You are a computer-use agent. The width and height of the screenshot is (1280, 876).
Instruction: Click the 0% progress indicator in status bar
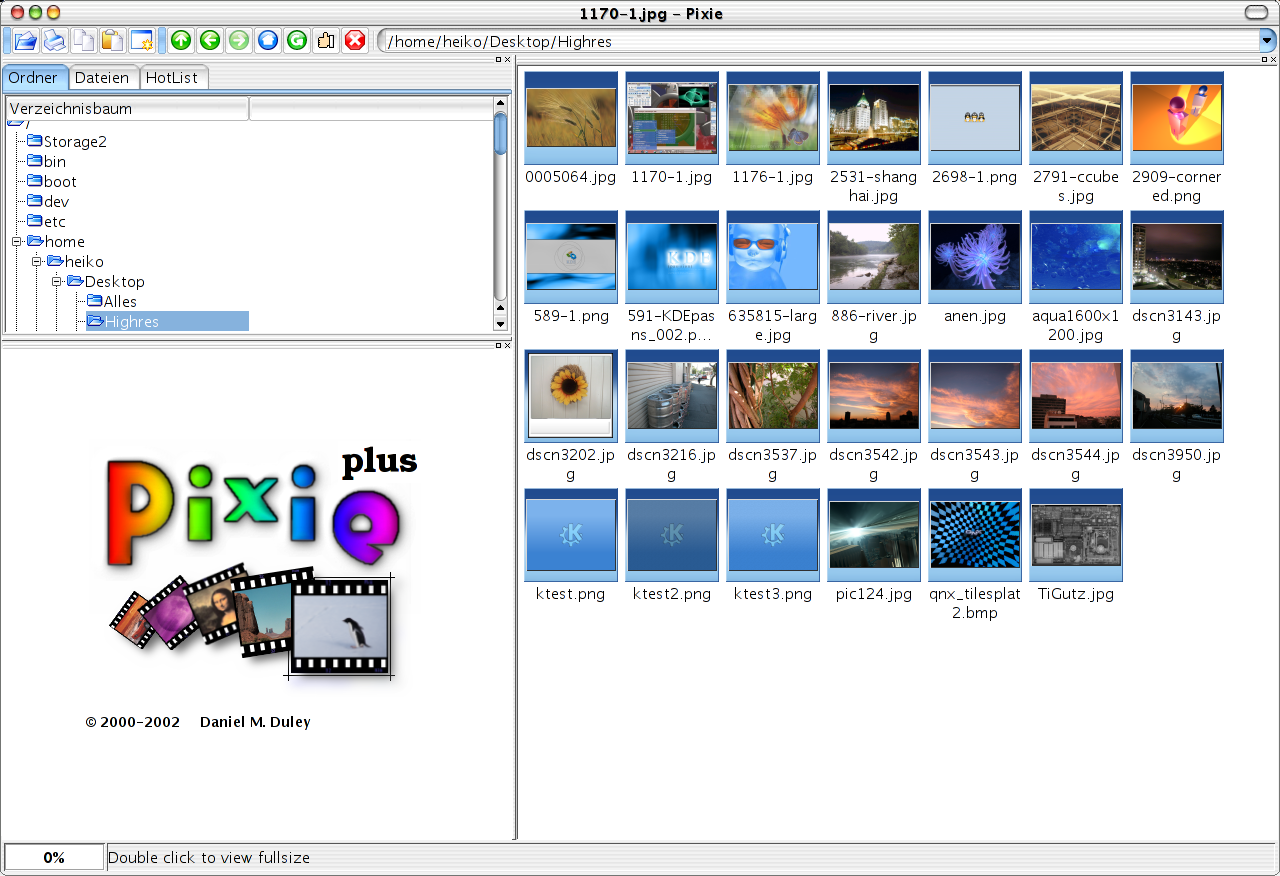coord(54,857)
